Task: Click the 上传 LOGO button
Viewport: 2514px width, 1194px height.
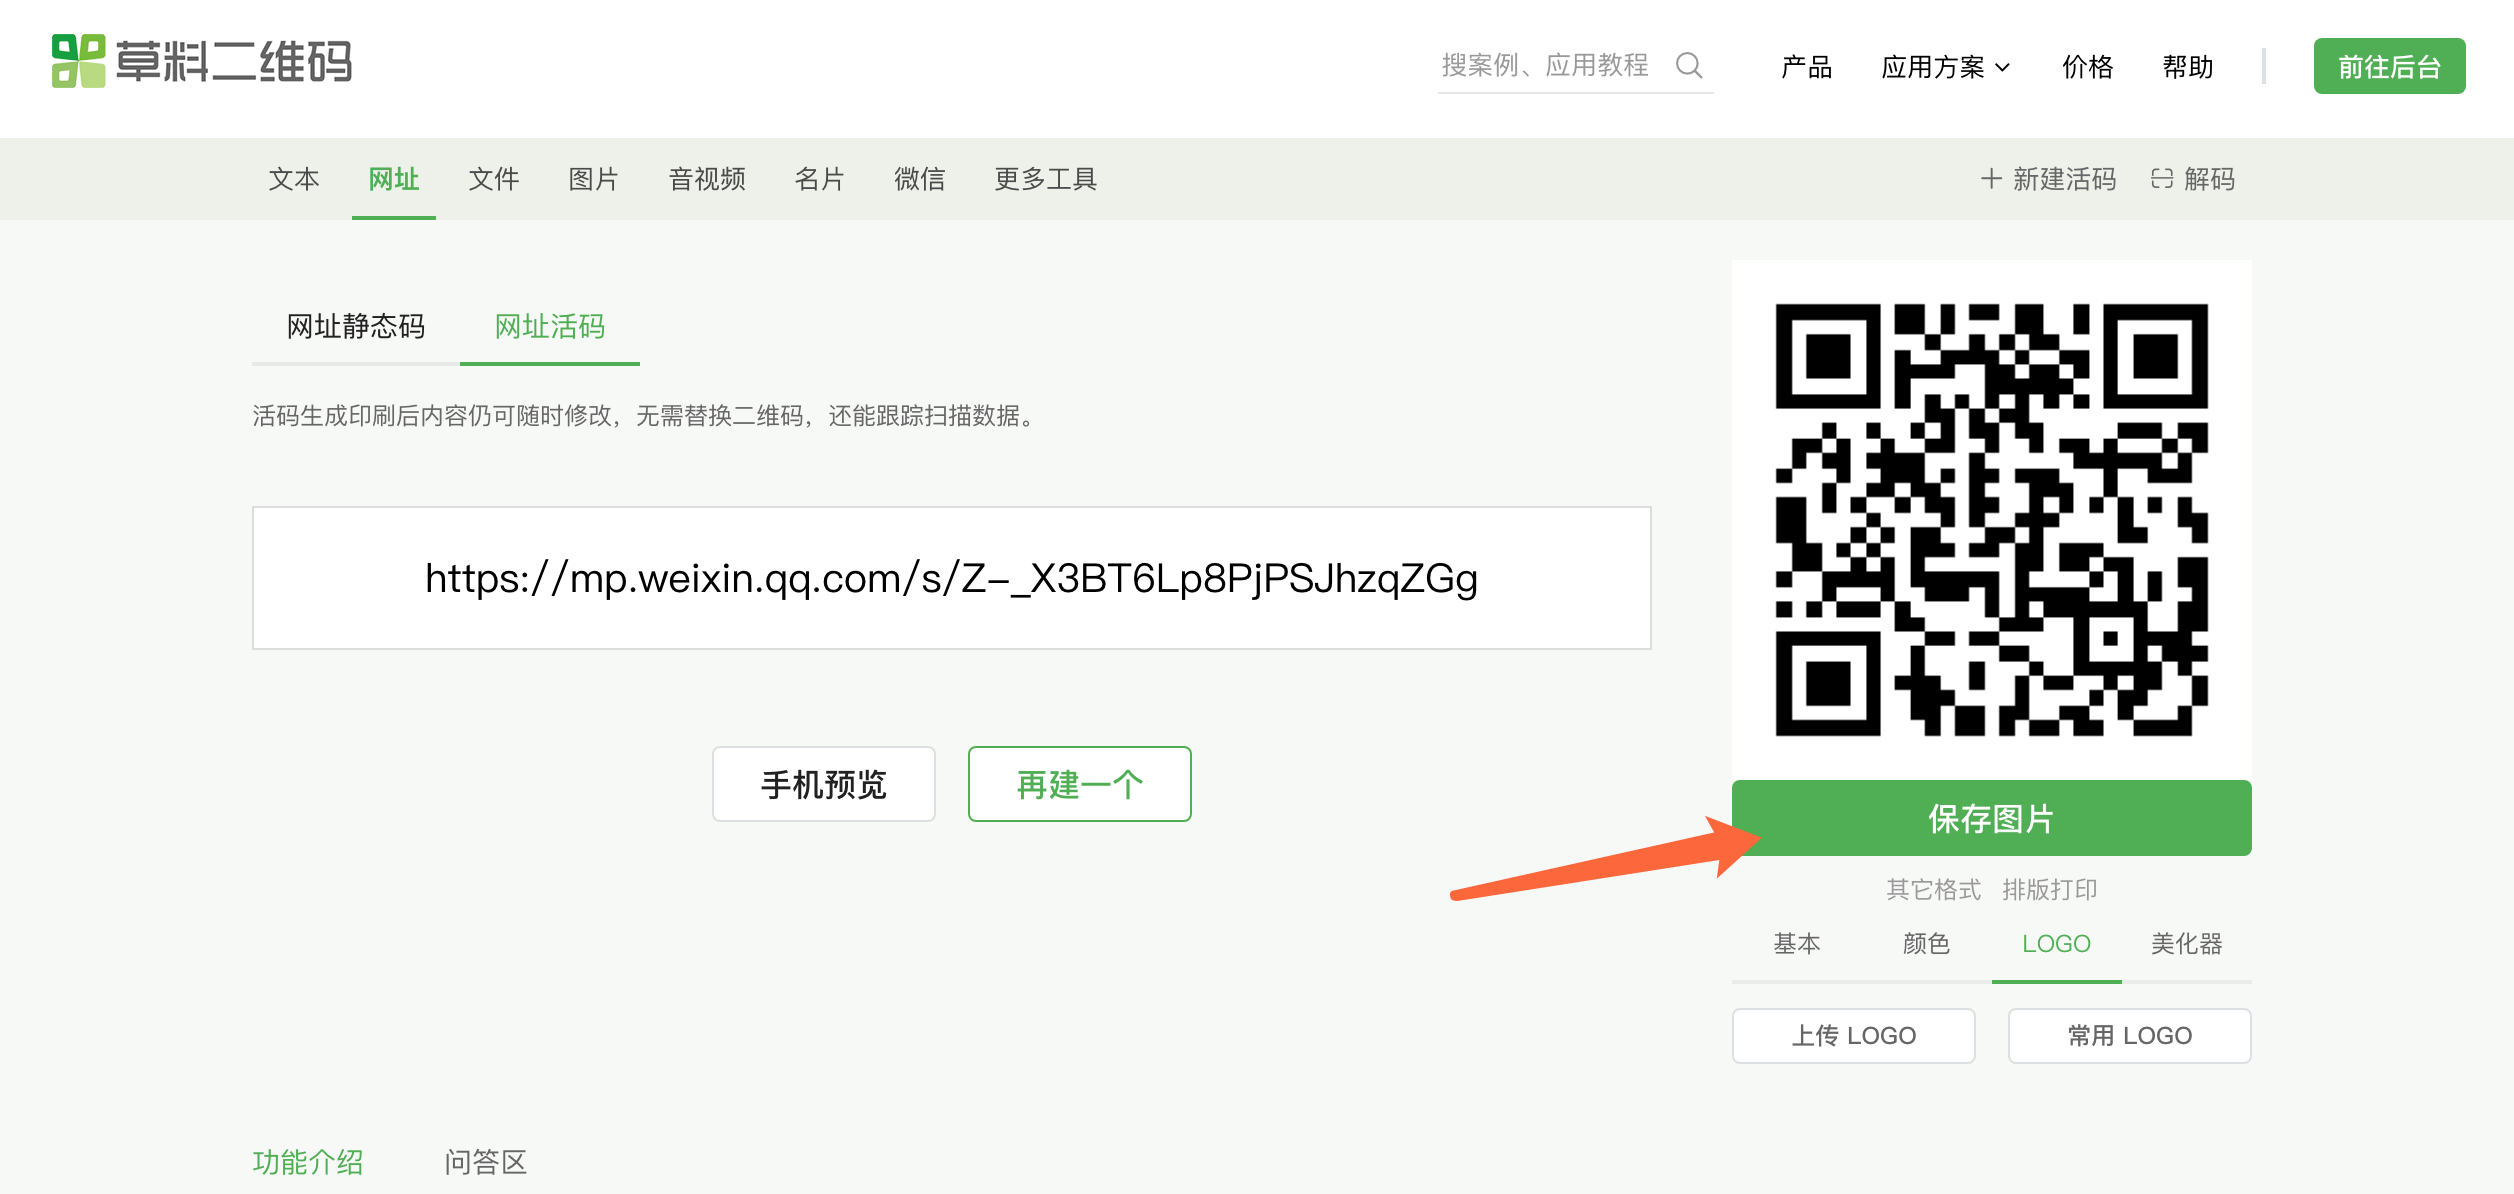Action: (x=1853, y=1035)
